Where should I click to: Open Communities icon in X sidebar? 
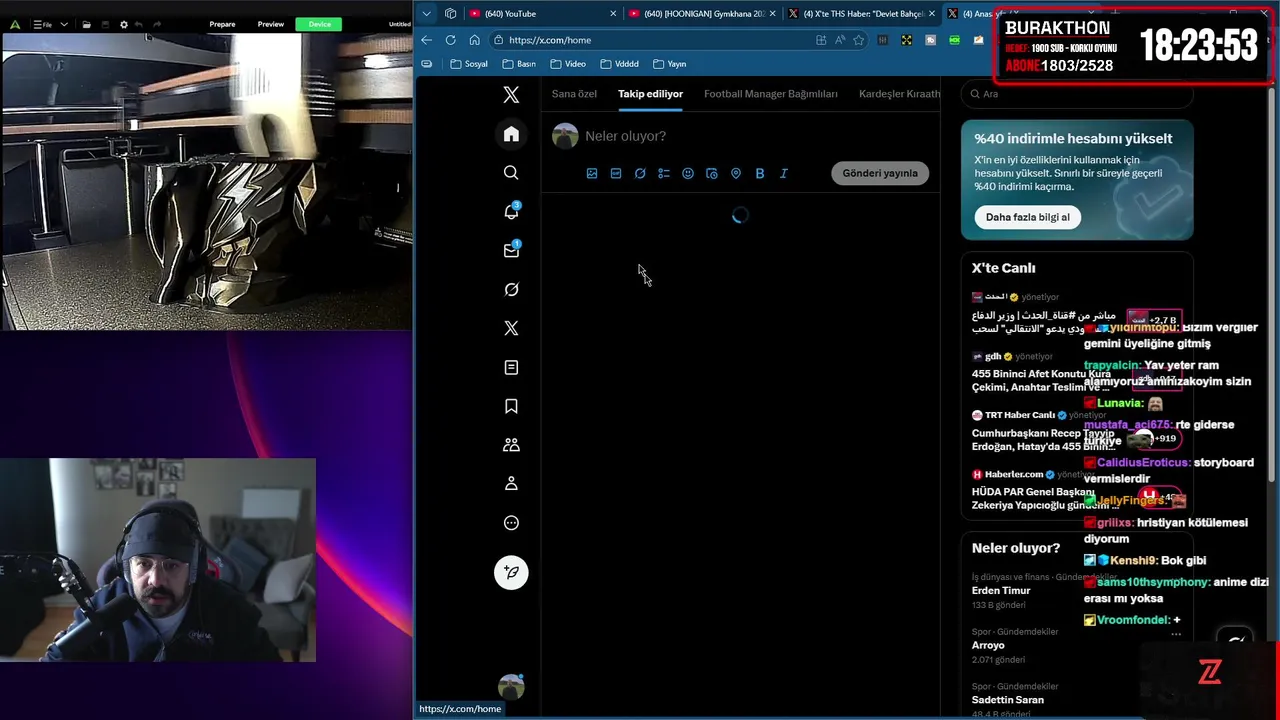[x=511, y=445]
